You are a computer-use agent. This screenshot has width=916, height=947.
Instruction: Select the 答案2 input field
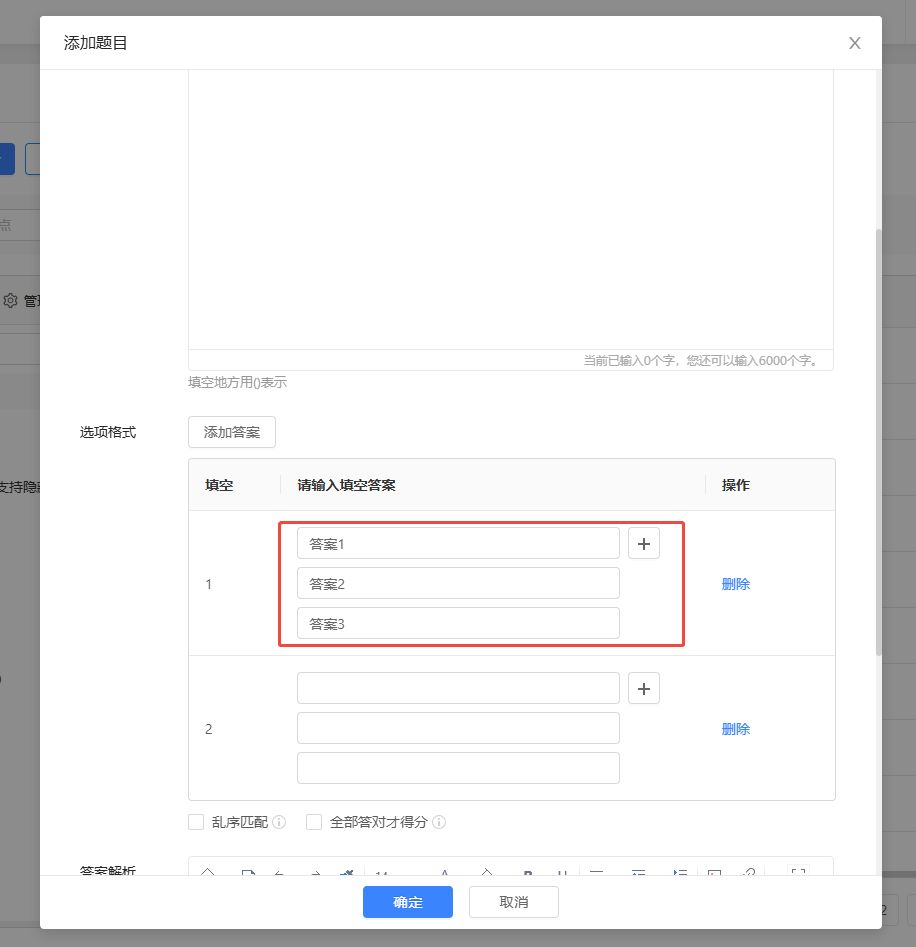(458, 583)
